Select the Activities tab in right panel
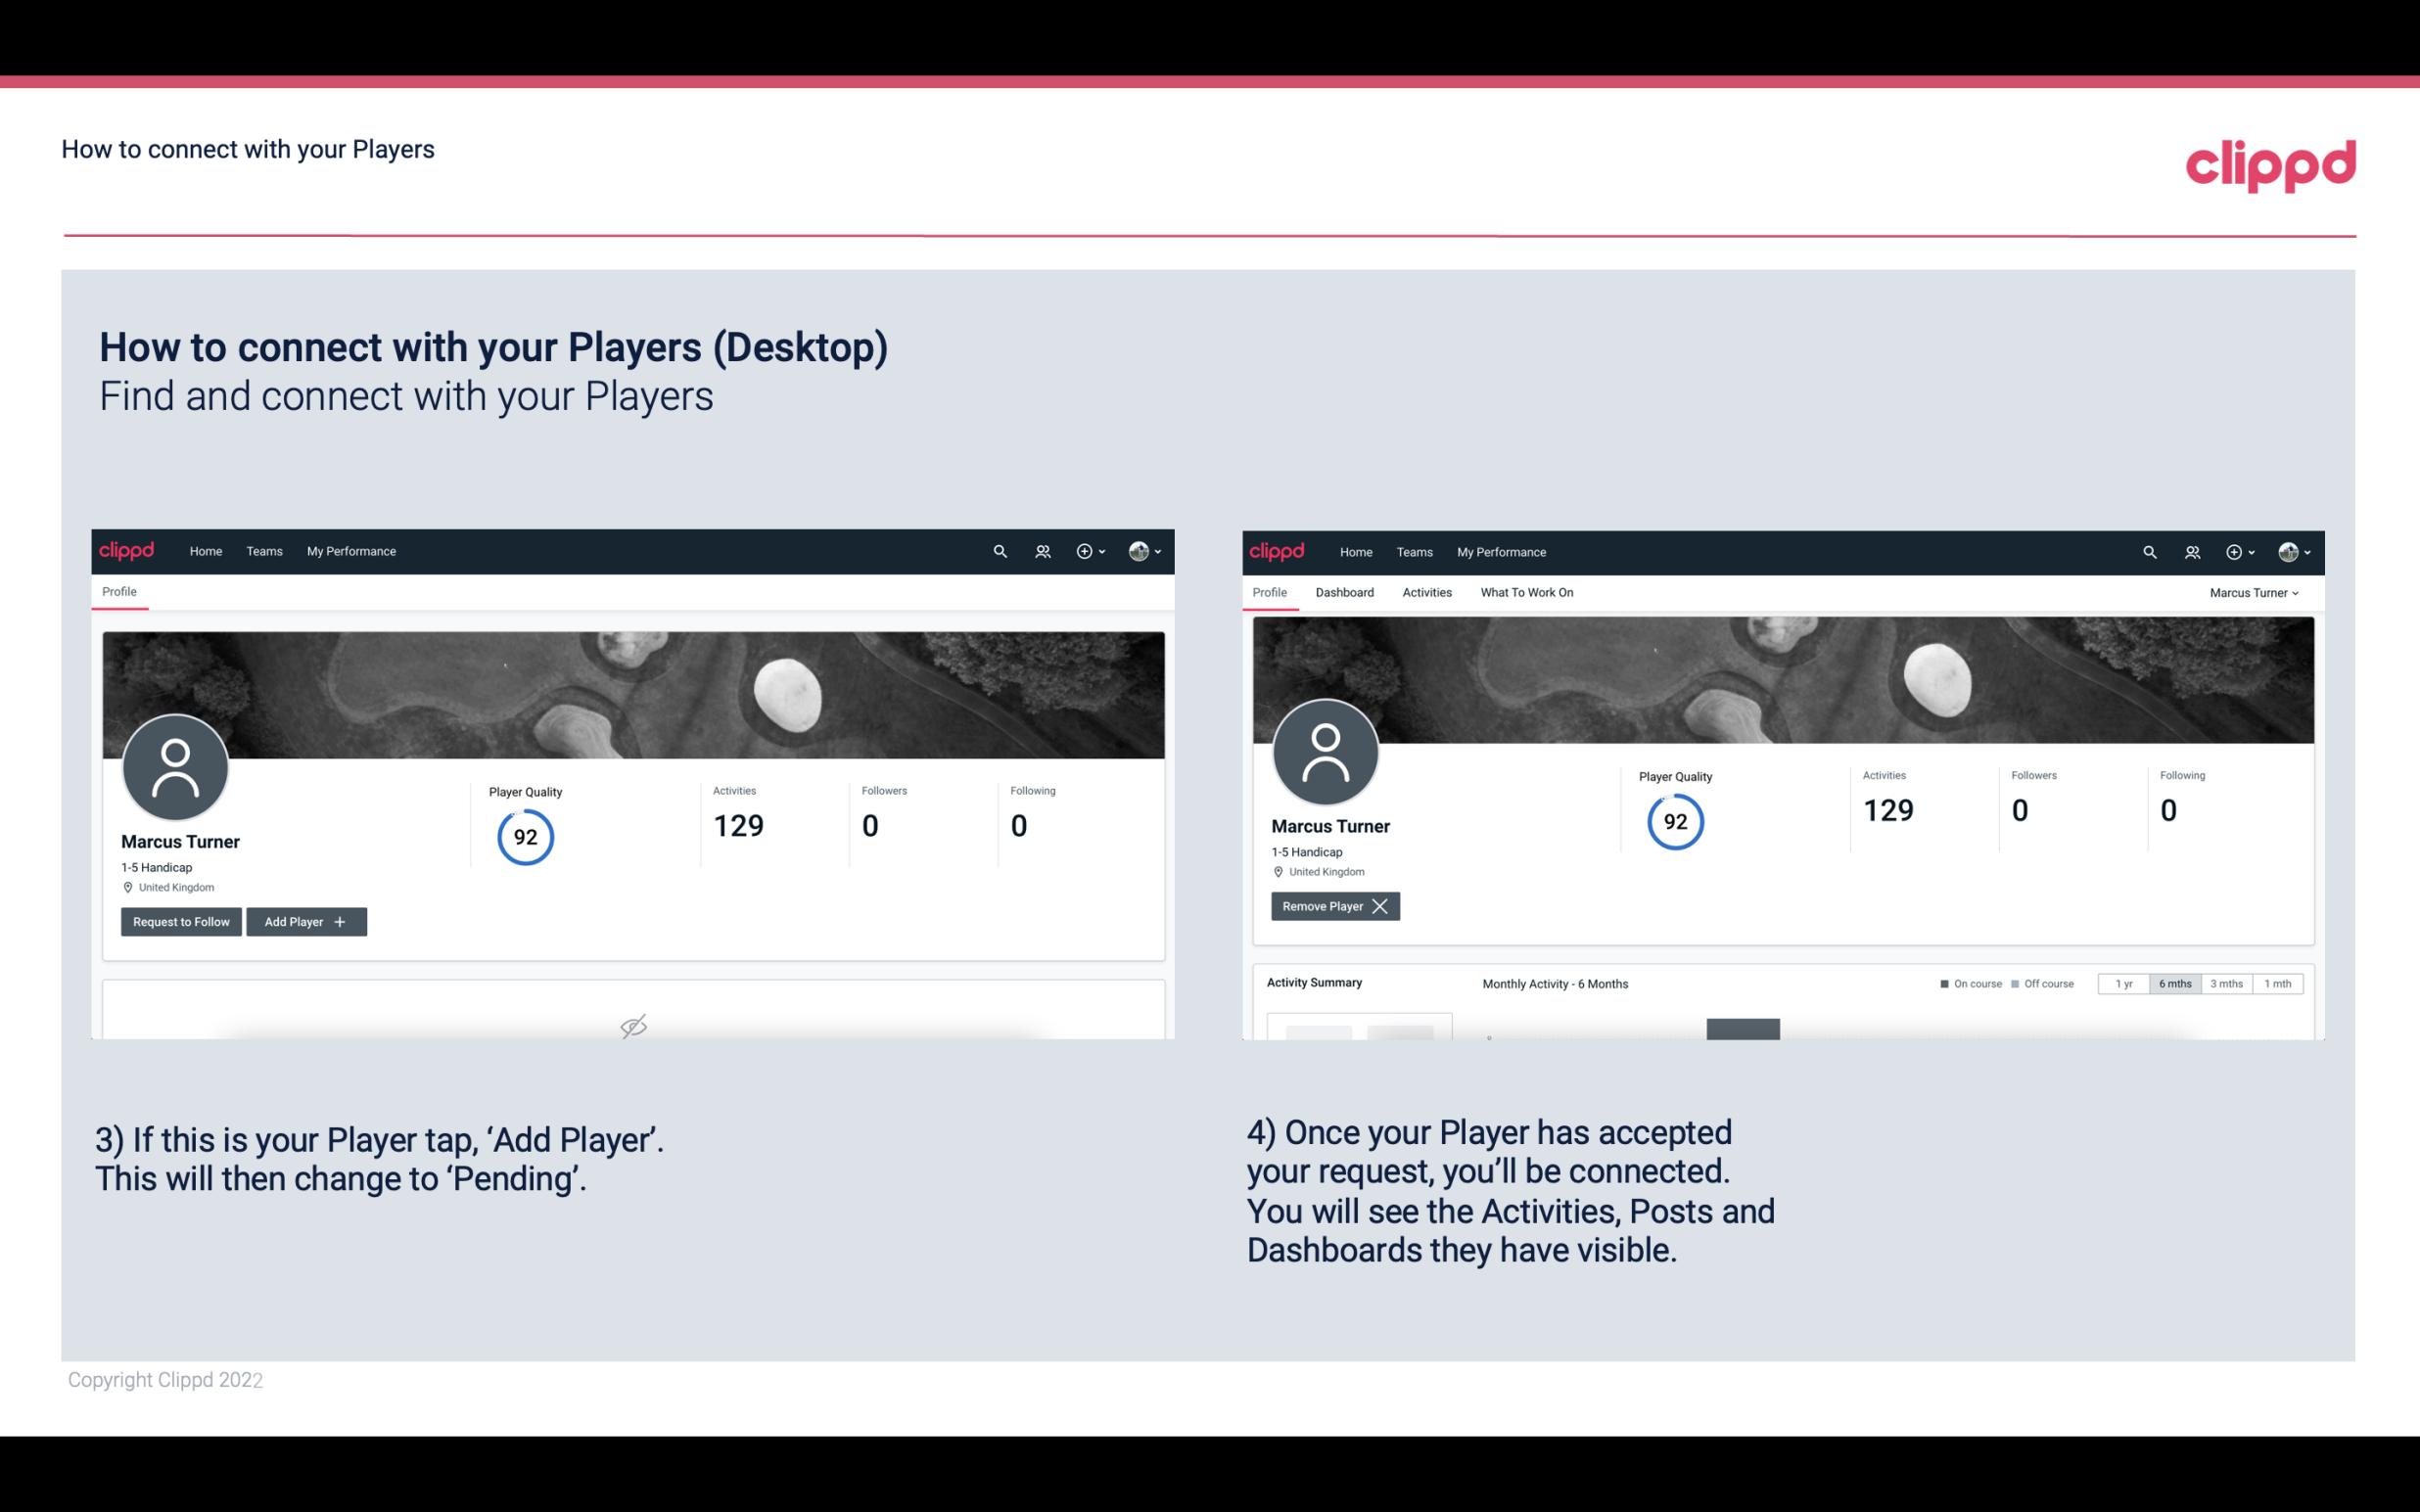 coord(1425,592)
